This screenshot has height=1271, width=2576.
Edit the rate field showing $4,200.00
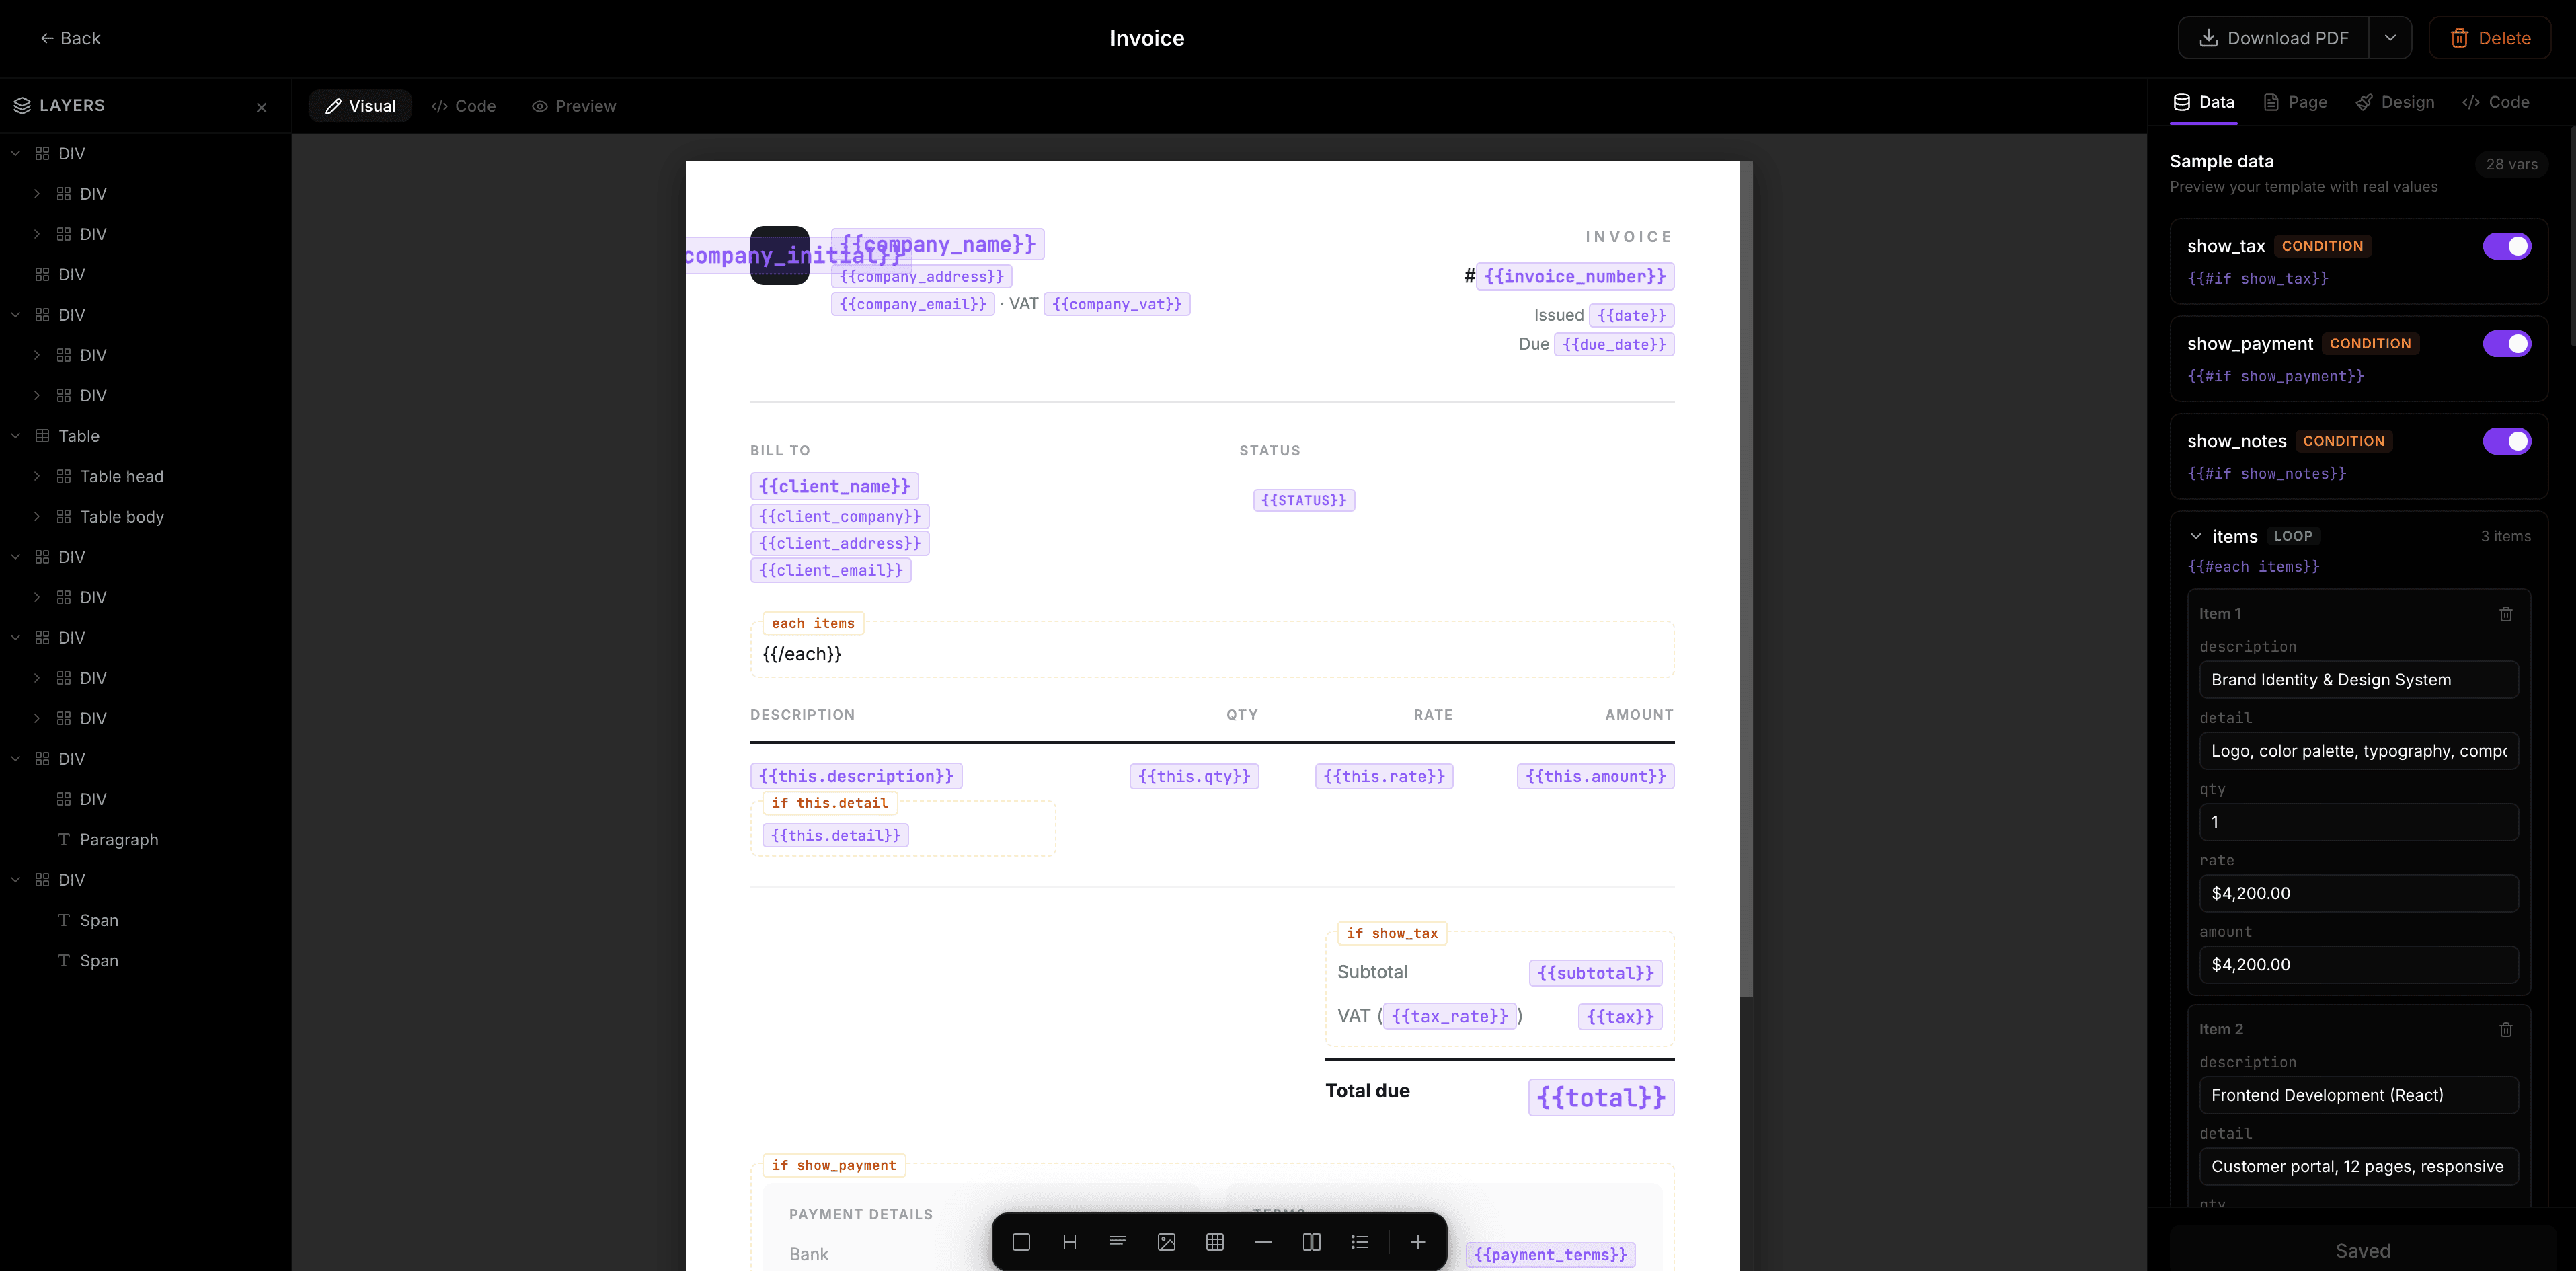pyautogui.click(x=2359, y=893)
